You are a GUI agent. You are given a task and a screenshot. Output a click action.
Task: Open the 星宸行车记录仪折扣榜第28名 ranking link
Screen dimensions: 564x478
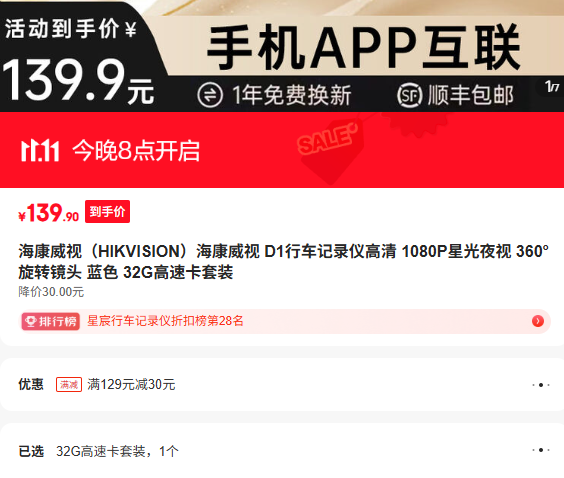[165, 321]
